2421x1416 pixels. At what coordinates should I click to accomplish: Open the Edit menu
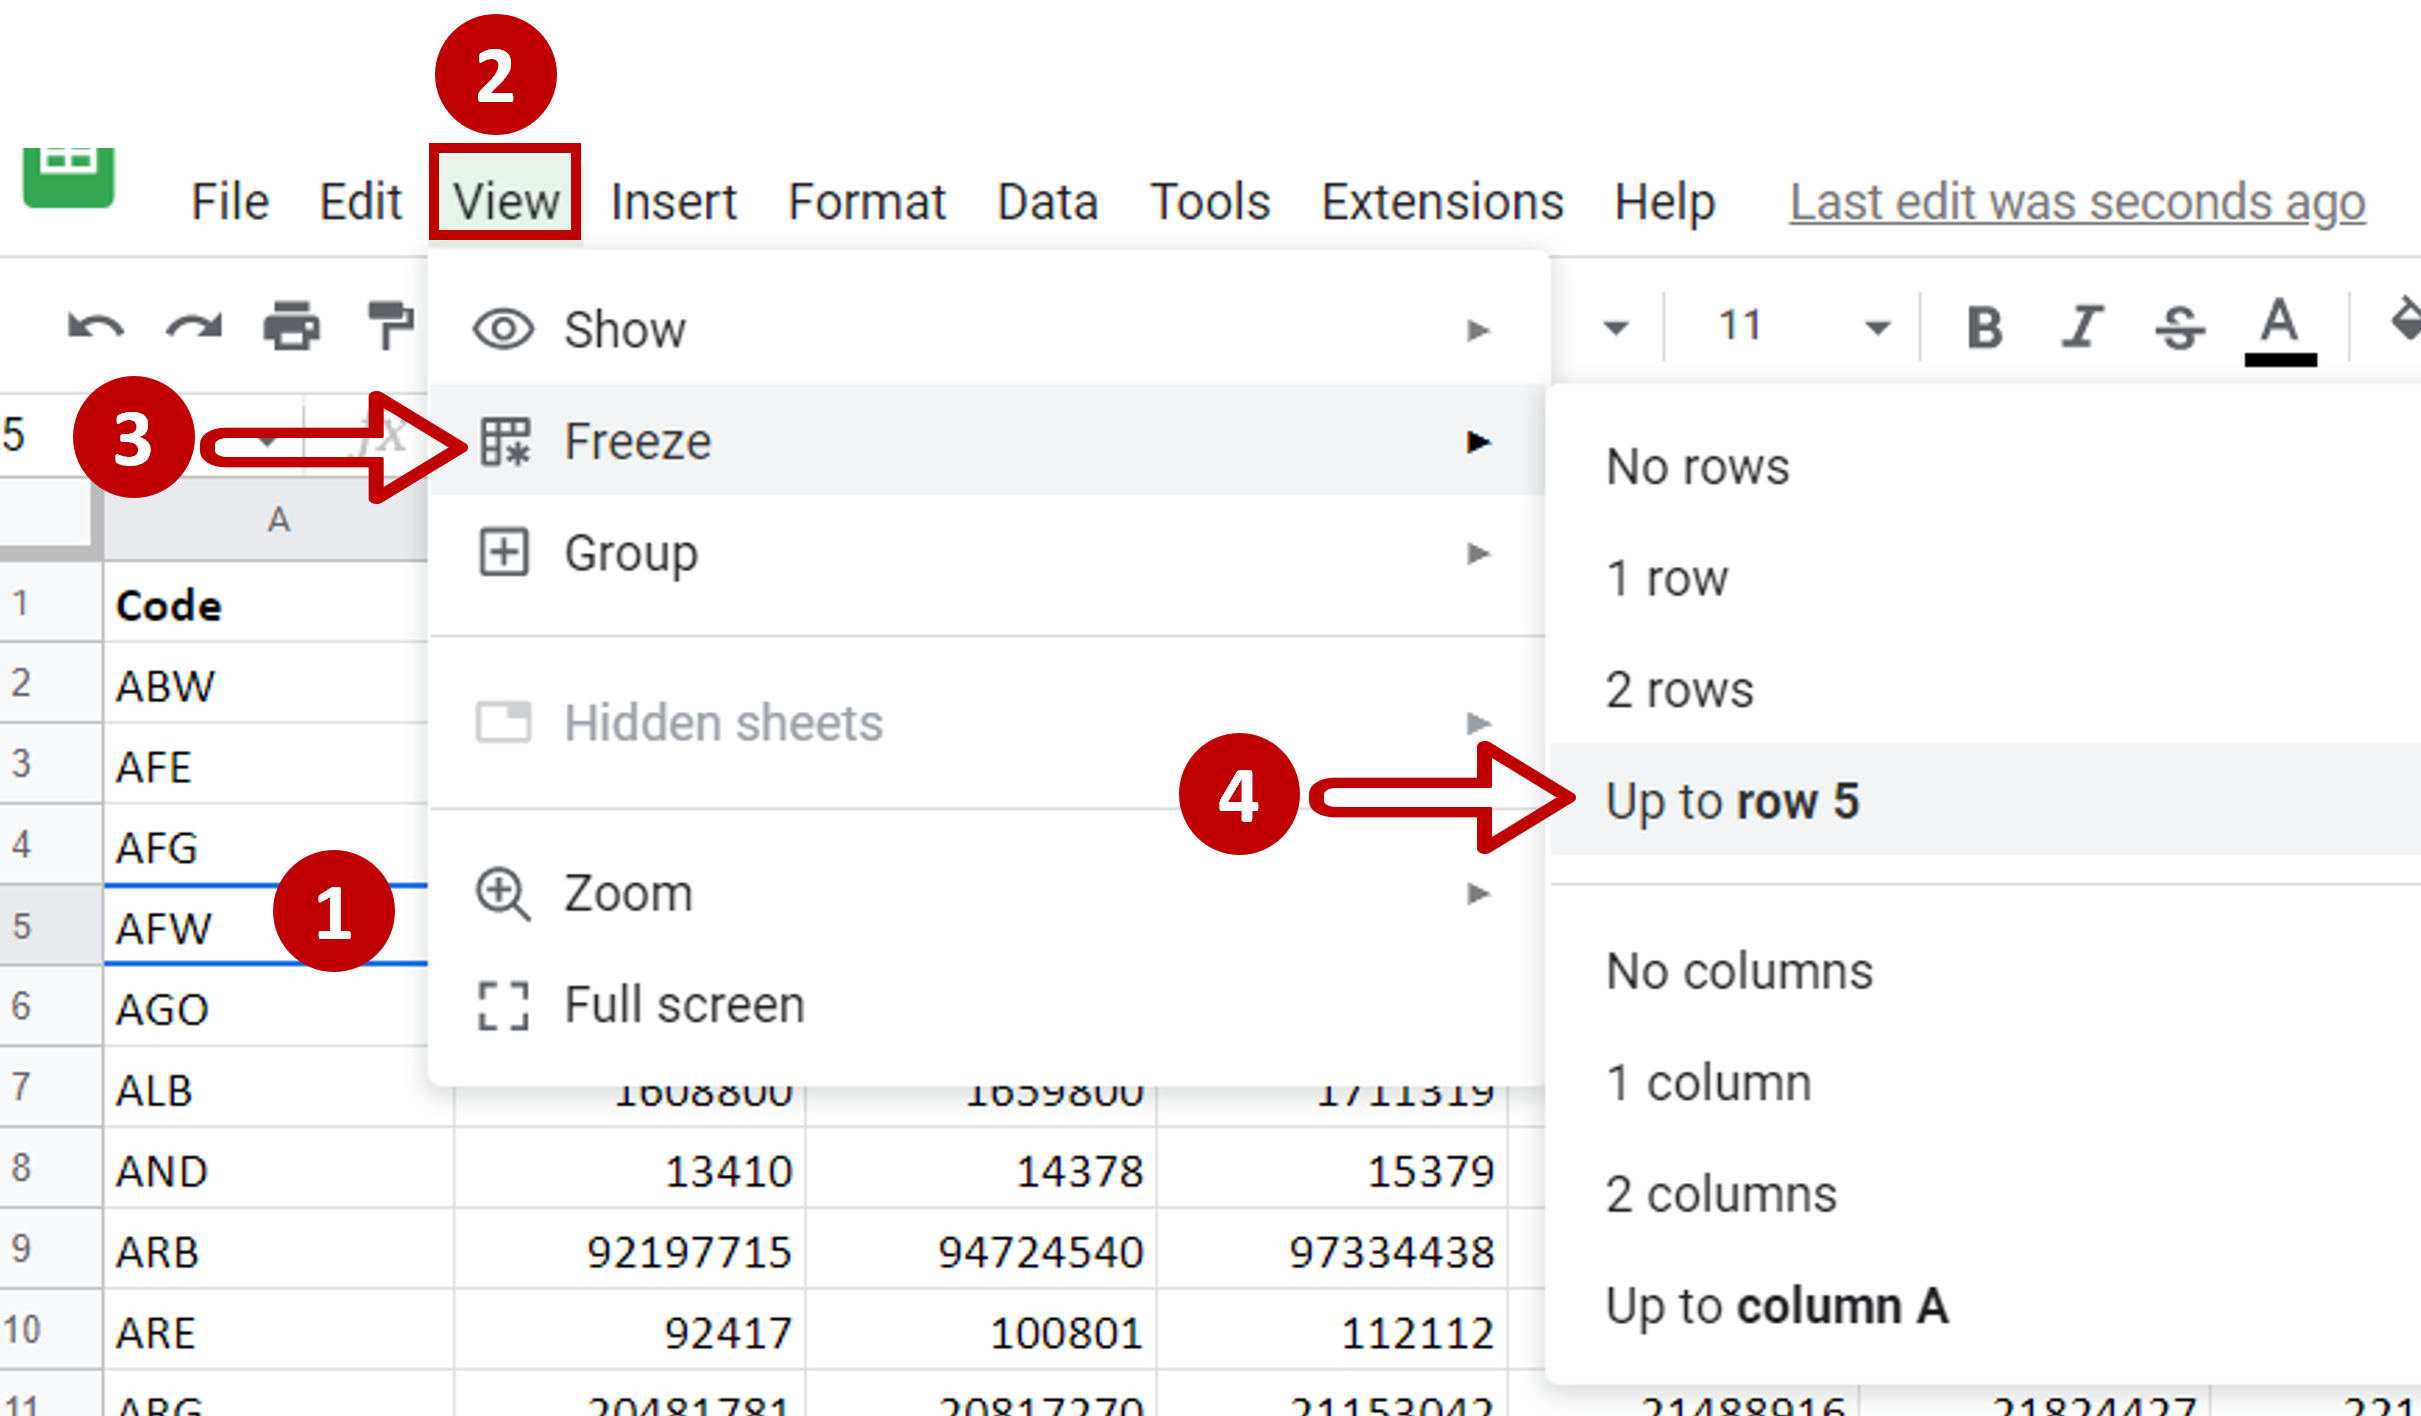tap(360, 202)
